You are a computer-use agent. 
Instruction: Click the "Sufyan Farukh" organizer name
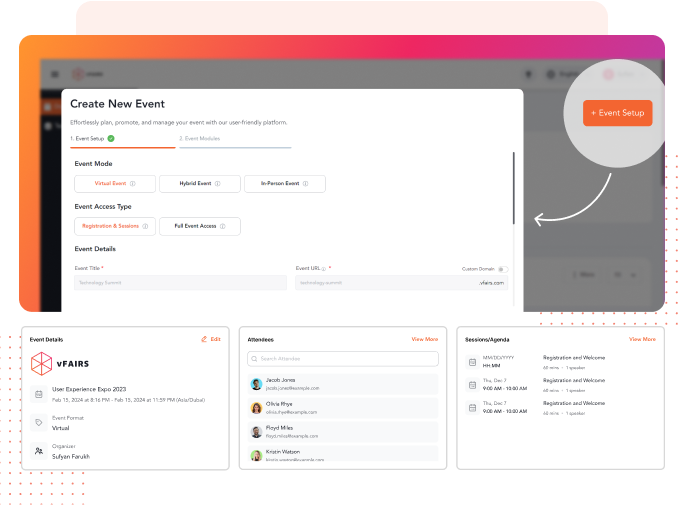point(71,457)
